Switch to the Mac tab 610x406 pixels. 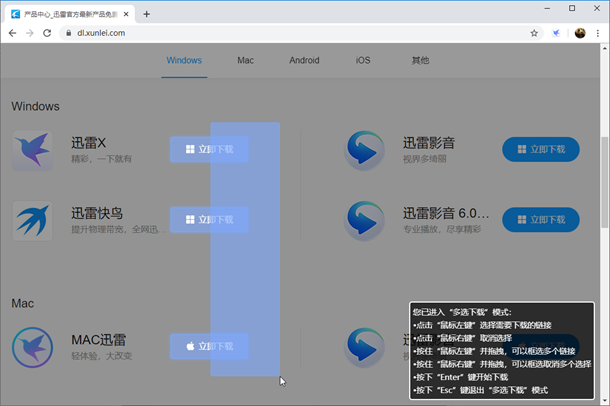(245, 60)
